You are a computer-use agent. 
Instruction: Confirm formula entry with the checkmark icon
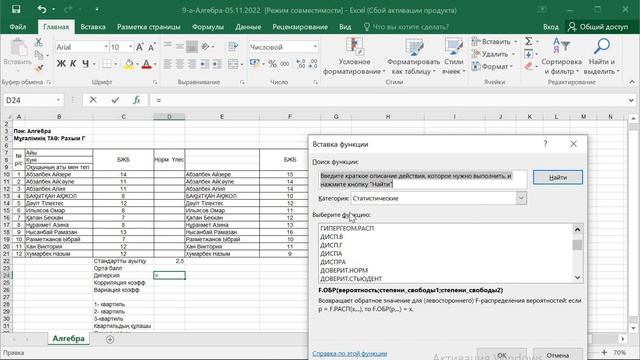[115, 100]
